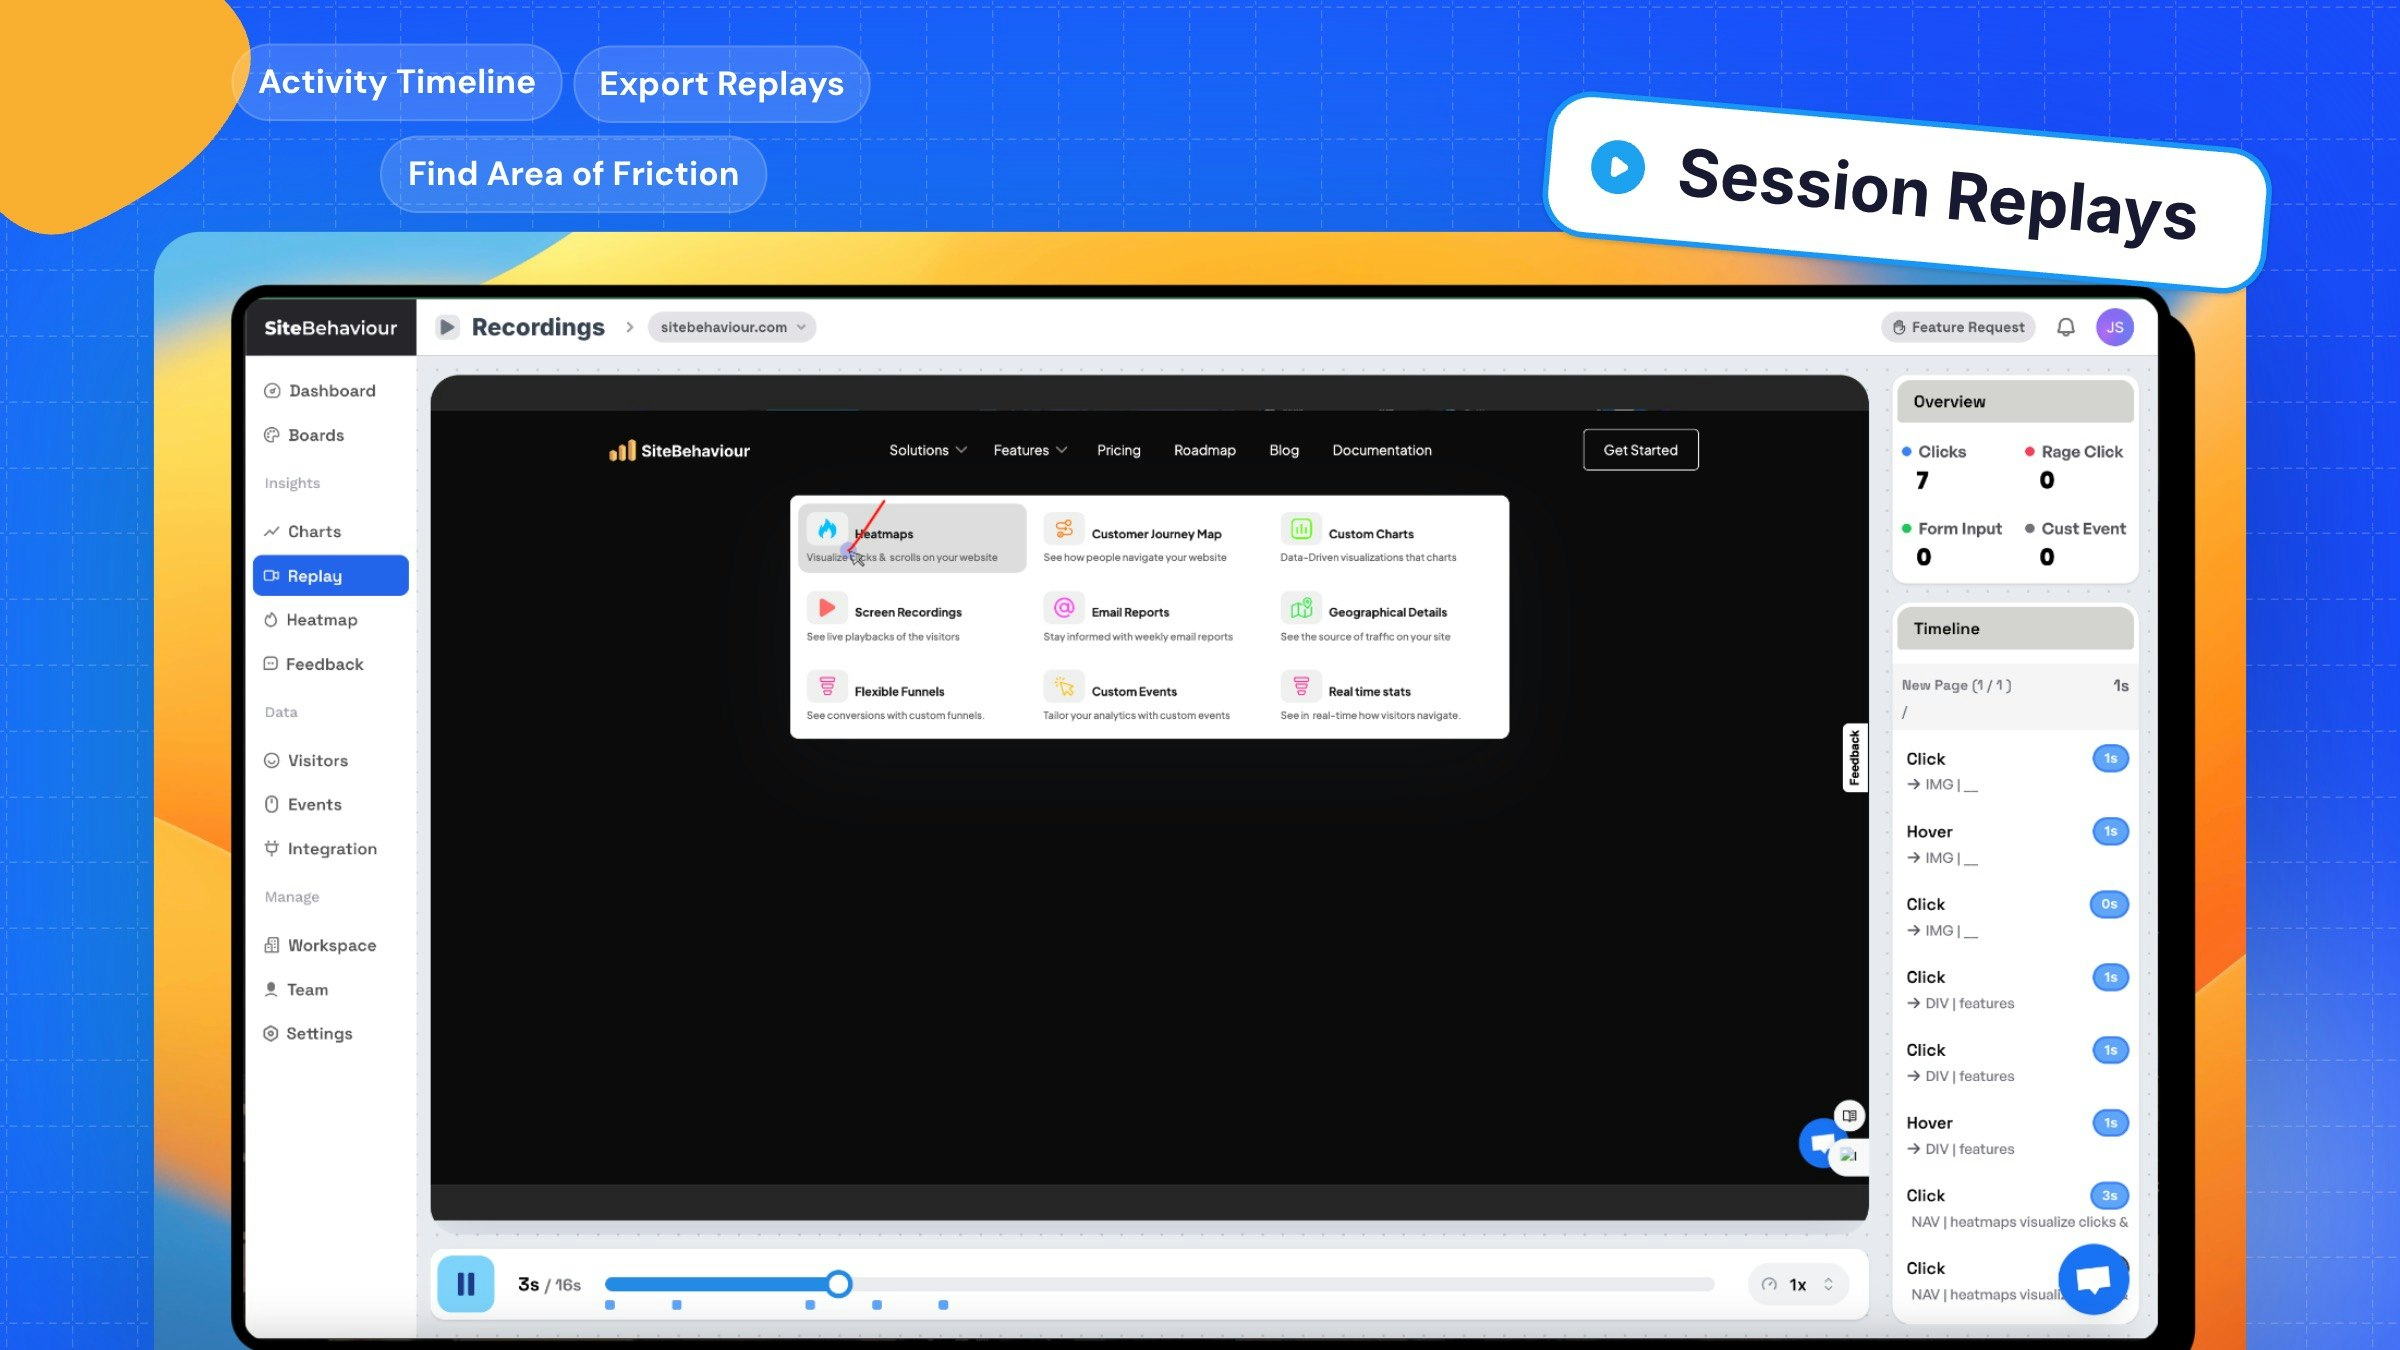The image size is (2400, 1350).
Task: Click Roadmap in replayed site nav
Action: point(1204,450)
